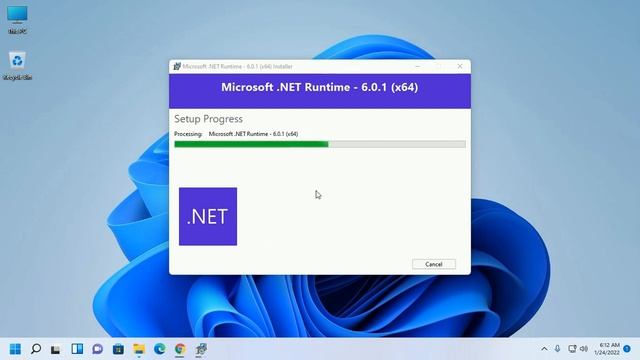Click the setup progress bar
The image size is (640, 360).
click(x=320, y=144)
